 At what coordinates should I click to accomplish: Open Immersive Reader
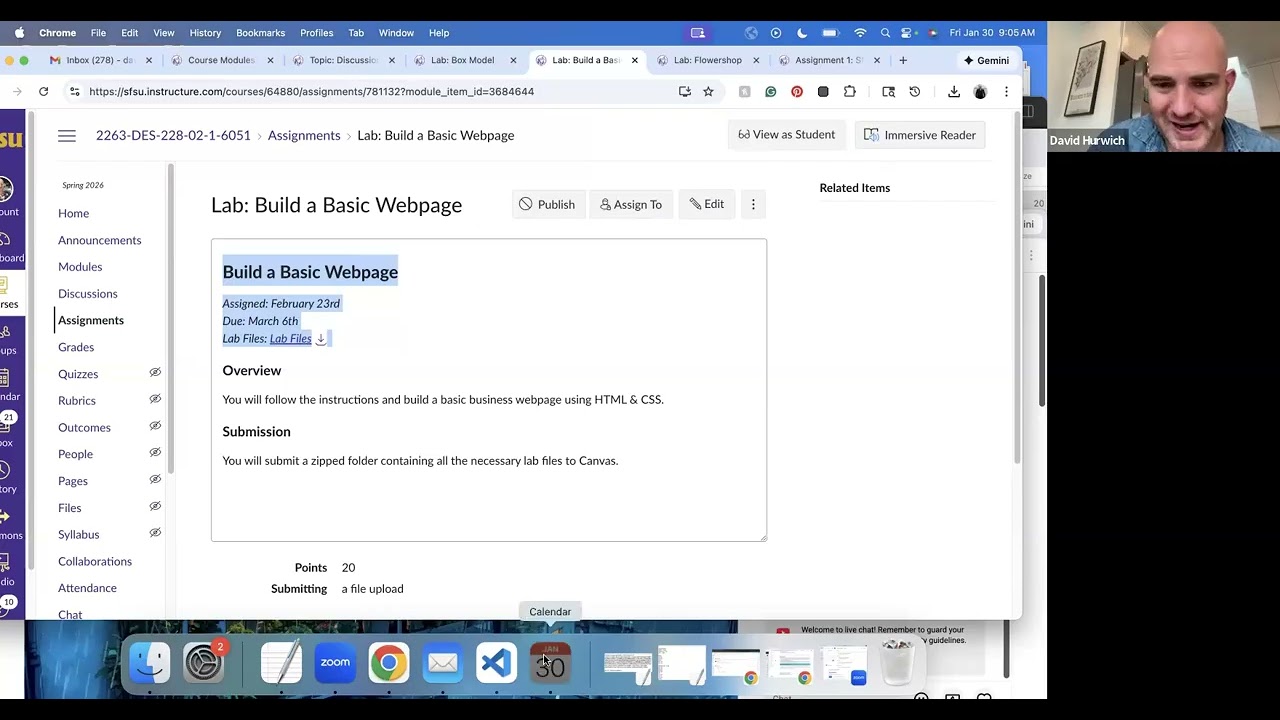[920, 135]
